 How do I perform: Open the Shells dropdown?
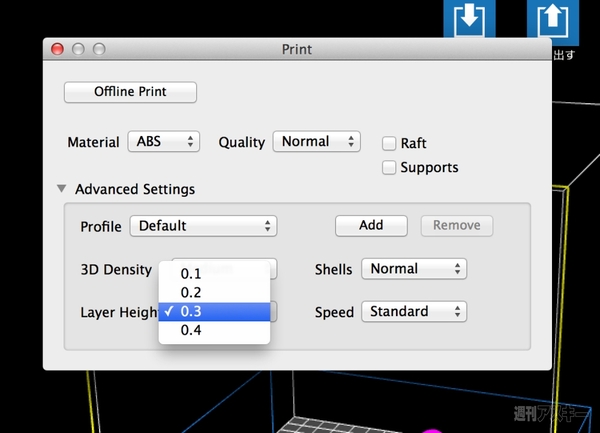click(414, 269)
